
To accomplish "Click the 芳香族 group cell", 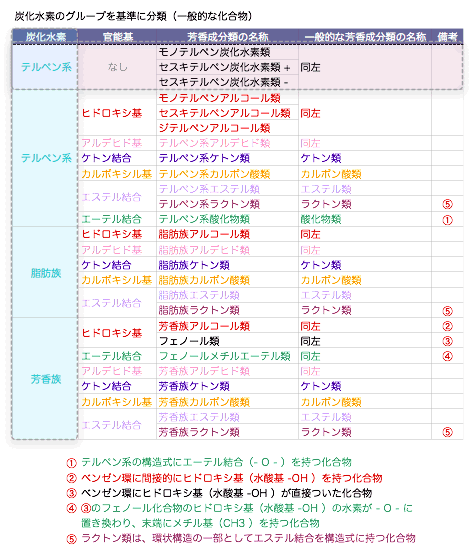I will click(46, 379).
